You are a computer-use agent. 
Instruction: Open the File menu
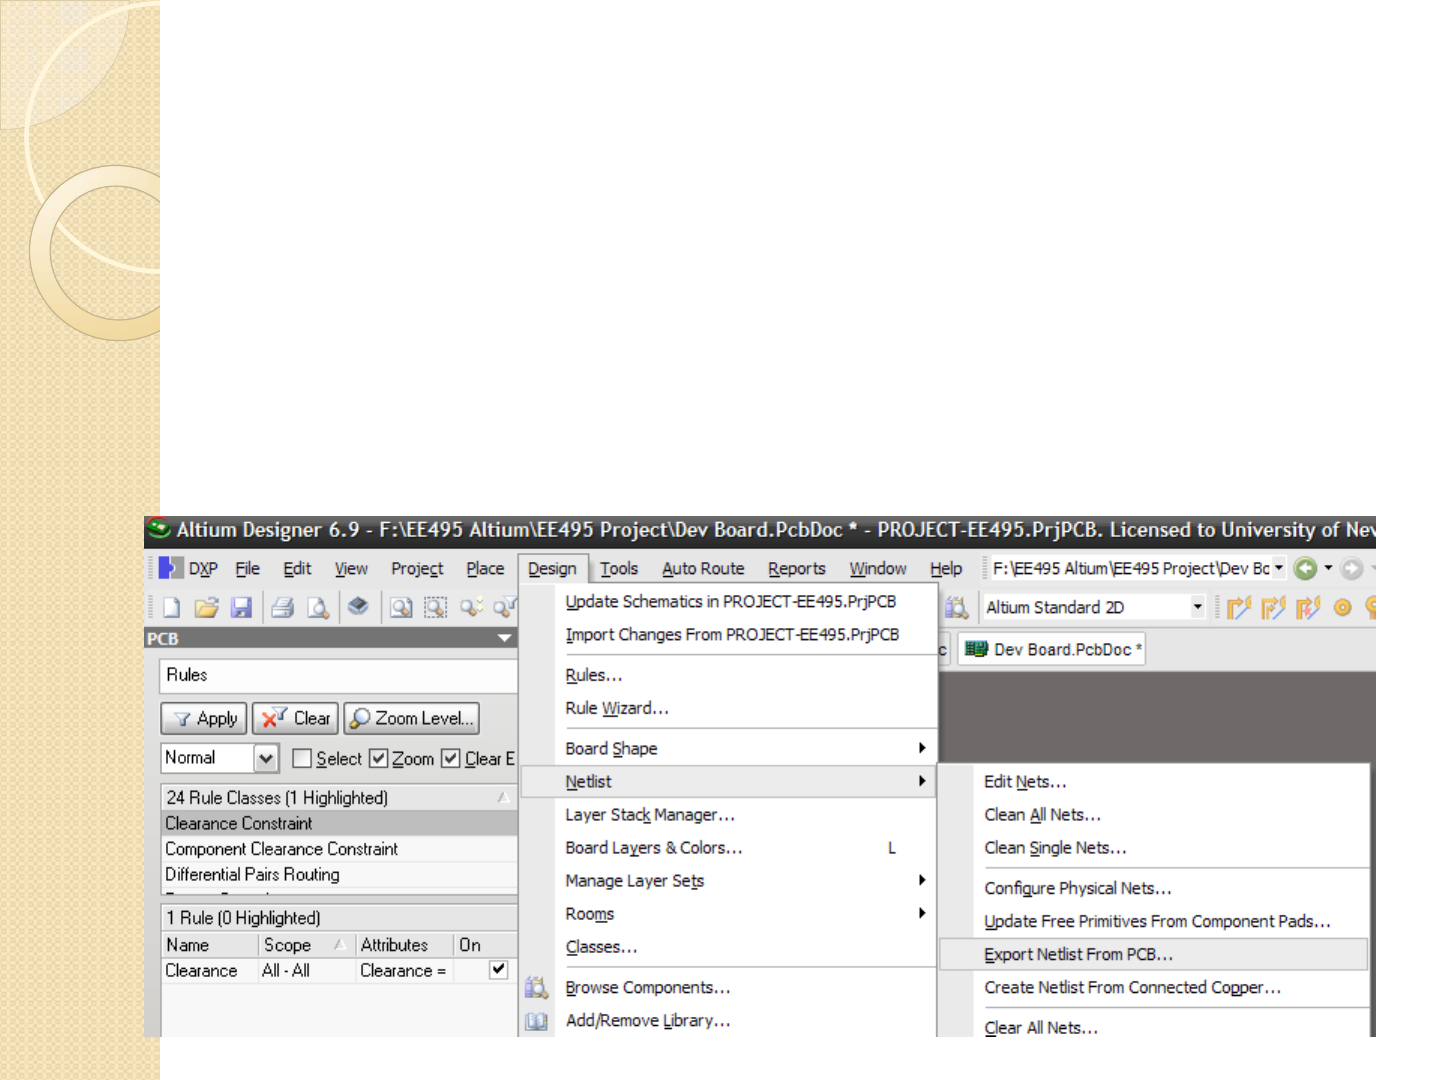[x=248, y=568]
